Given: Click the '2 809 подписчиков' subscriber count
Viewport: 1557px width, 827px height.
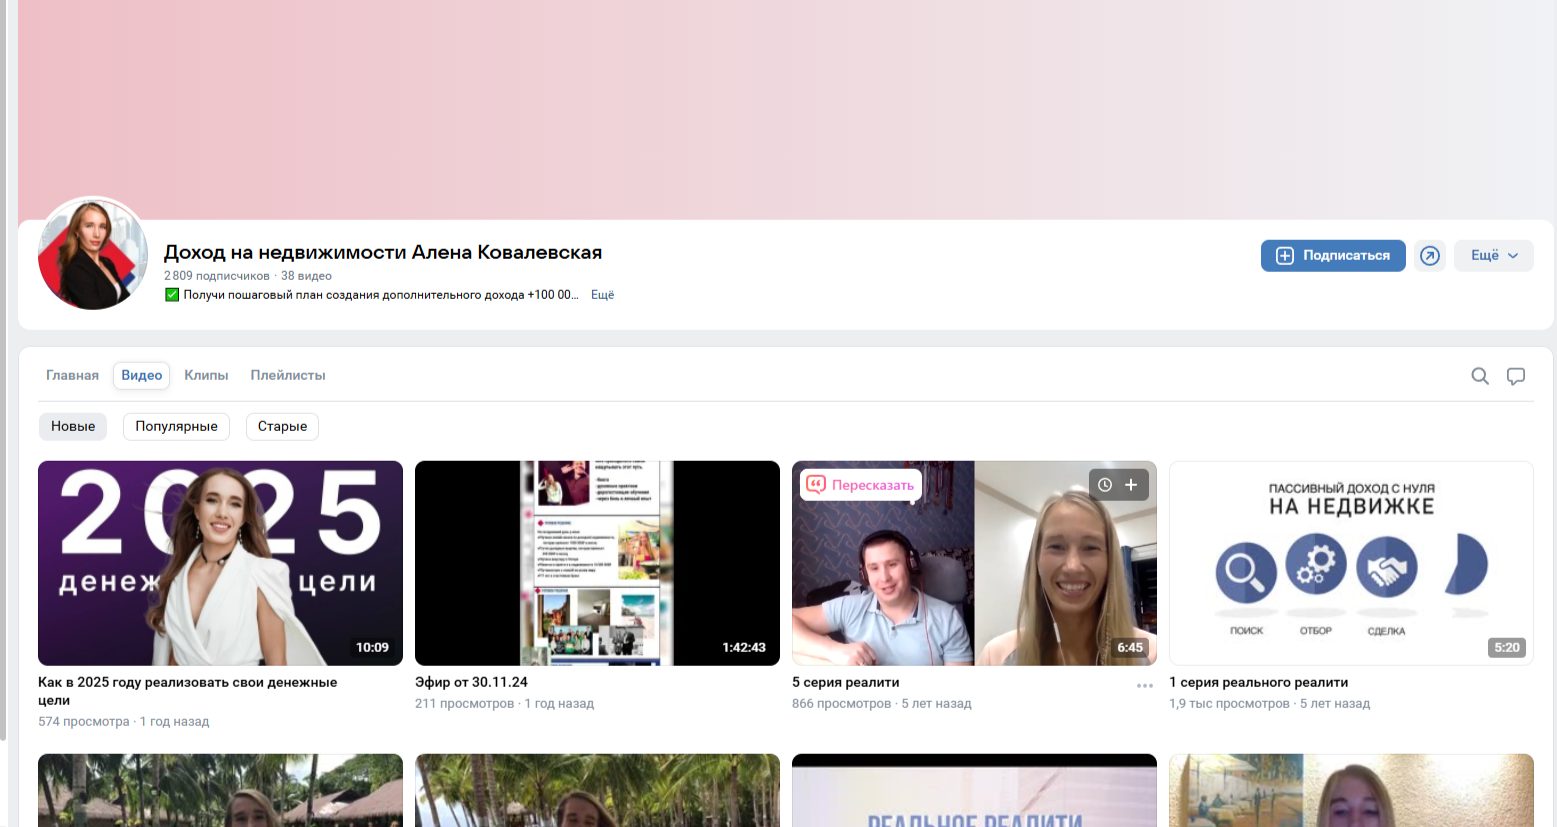Looking at the screenshot, I should [217, 276].
